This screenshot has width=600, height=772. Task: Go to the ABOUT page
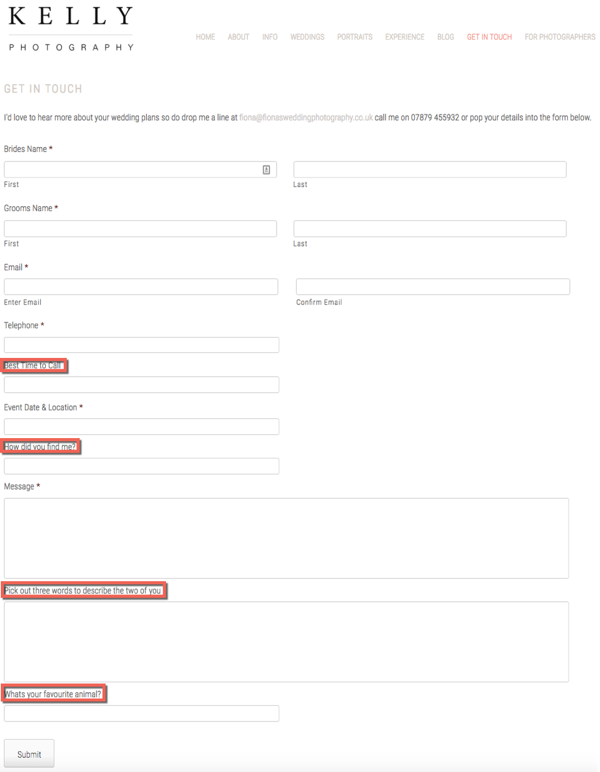pyautogui.click(x=238, y=37)
